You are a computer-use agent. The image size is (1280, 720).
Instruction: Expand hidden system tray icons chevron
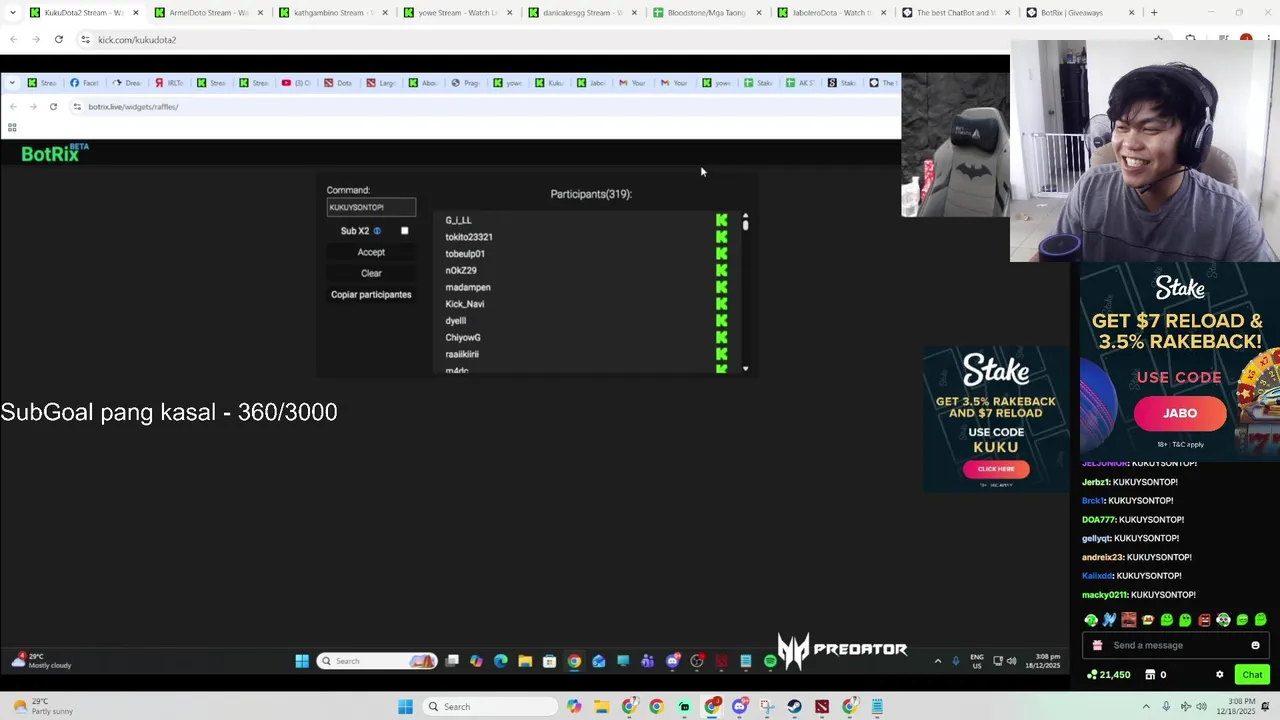[x=1146, y=707]
